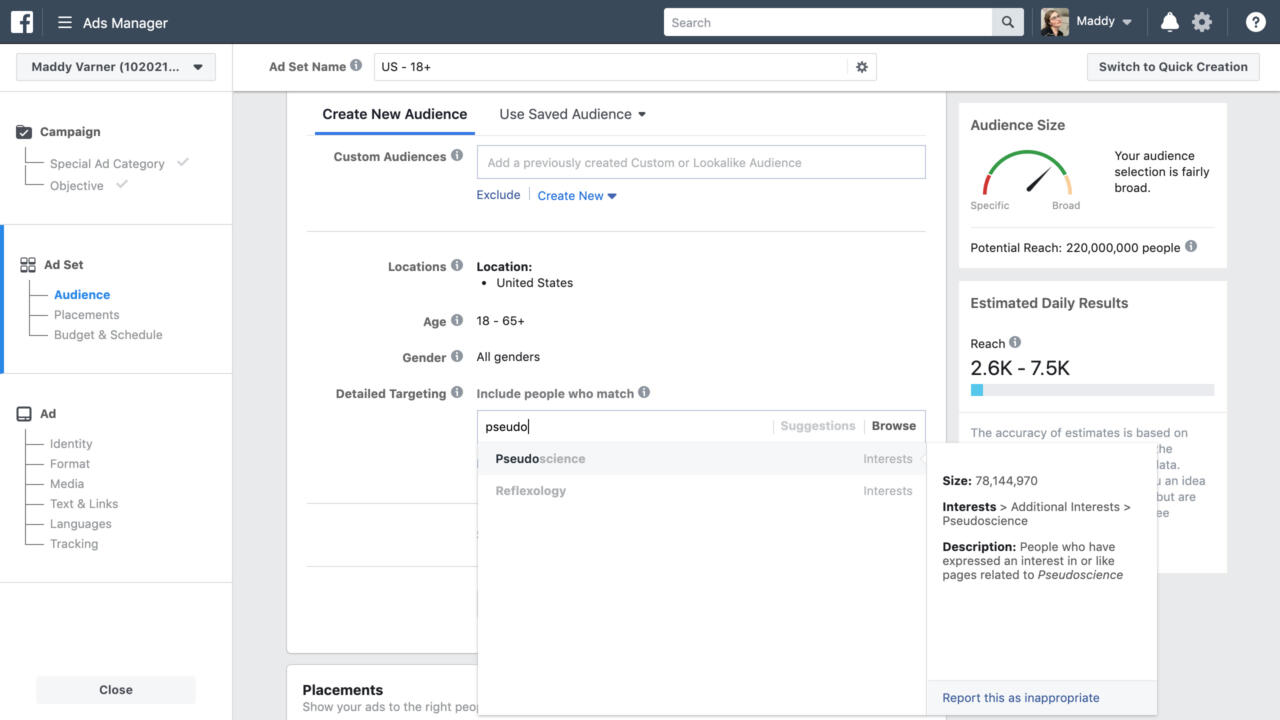Open Use Saved Audience dropdown
1280x720 pixels.
(573, 114)
